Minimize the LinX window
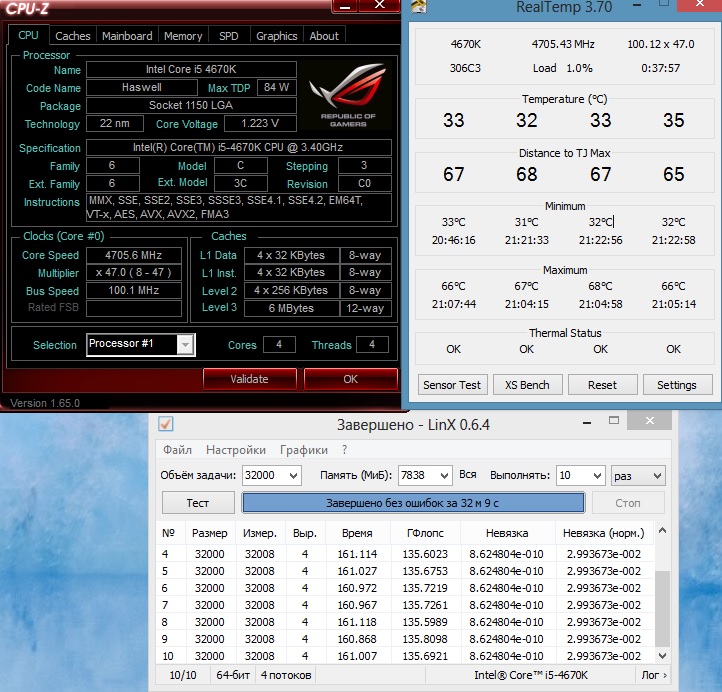 tap(587, 423)
